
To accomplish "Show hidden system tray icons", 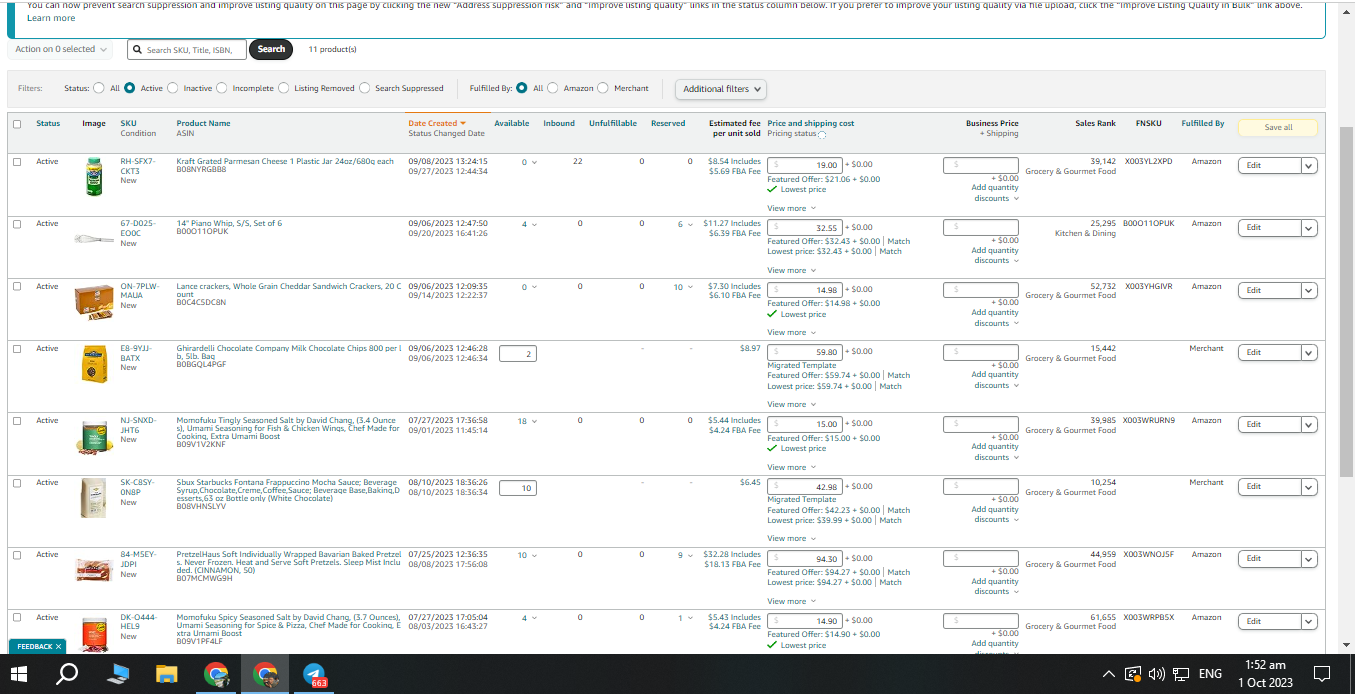I will [1108, 674].
